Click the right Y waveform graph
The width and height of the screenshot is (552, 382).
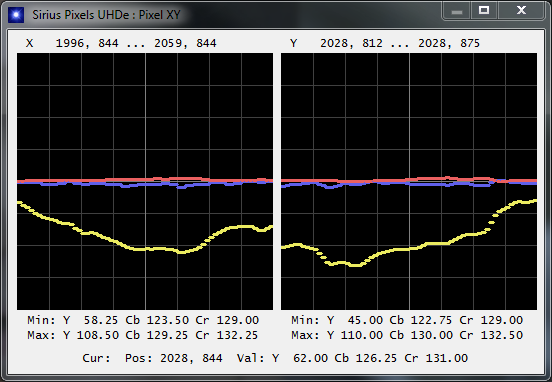tap(409, 182)
